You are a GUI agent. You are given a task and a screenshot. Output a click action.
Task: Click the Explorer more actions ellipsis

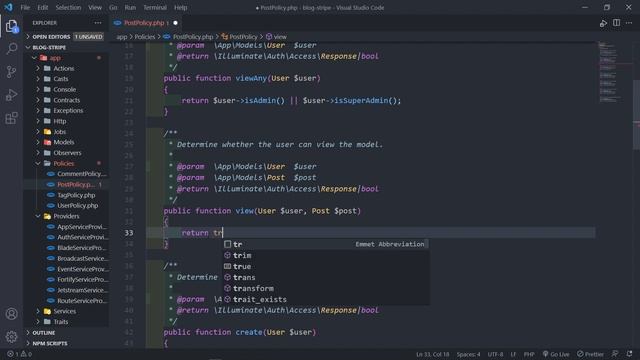pos(98,23)
